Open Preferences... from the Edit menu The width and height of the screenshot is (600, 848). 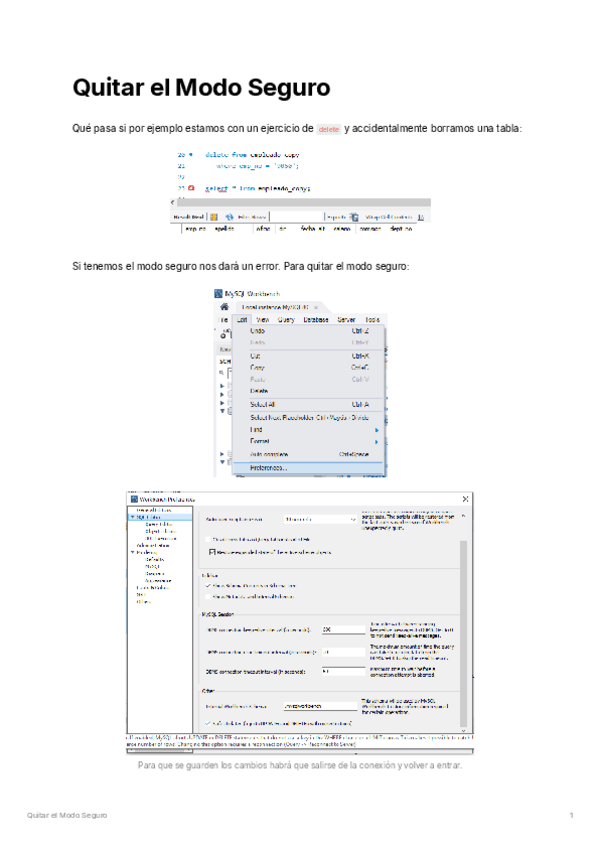[x=308, y=468]
